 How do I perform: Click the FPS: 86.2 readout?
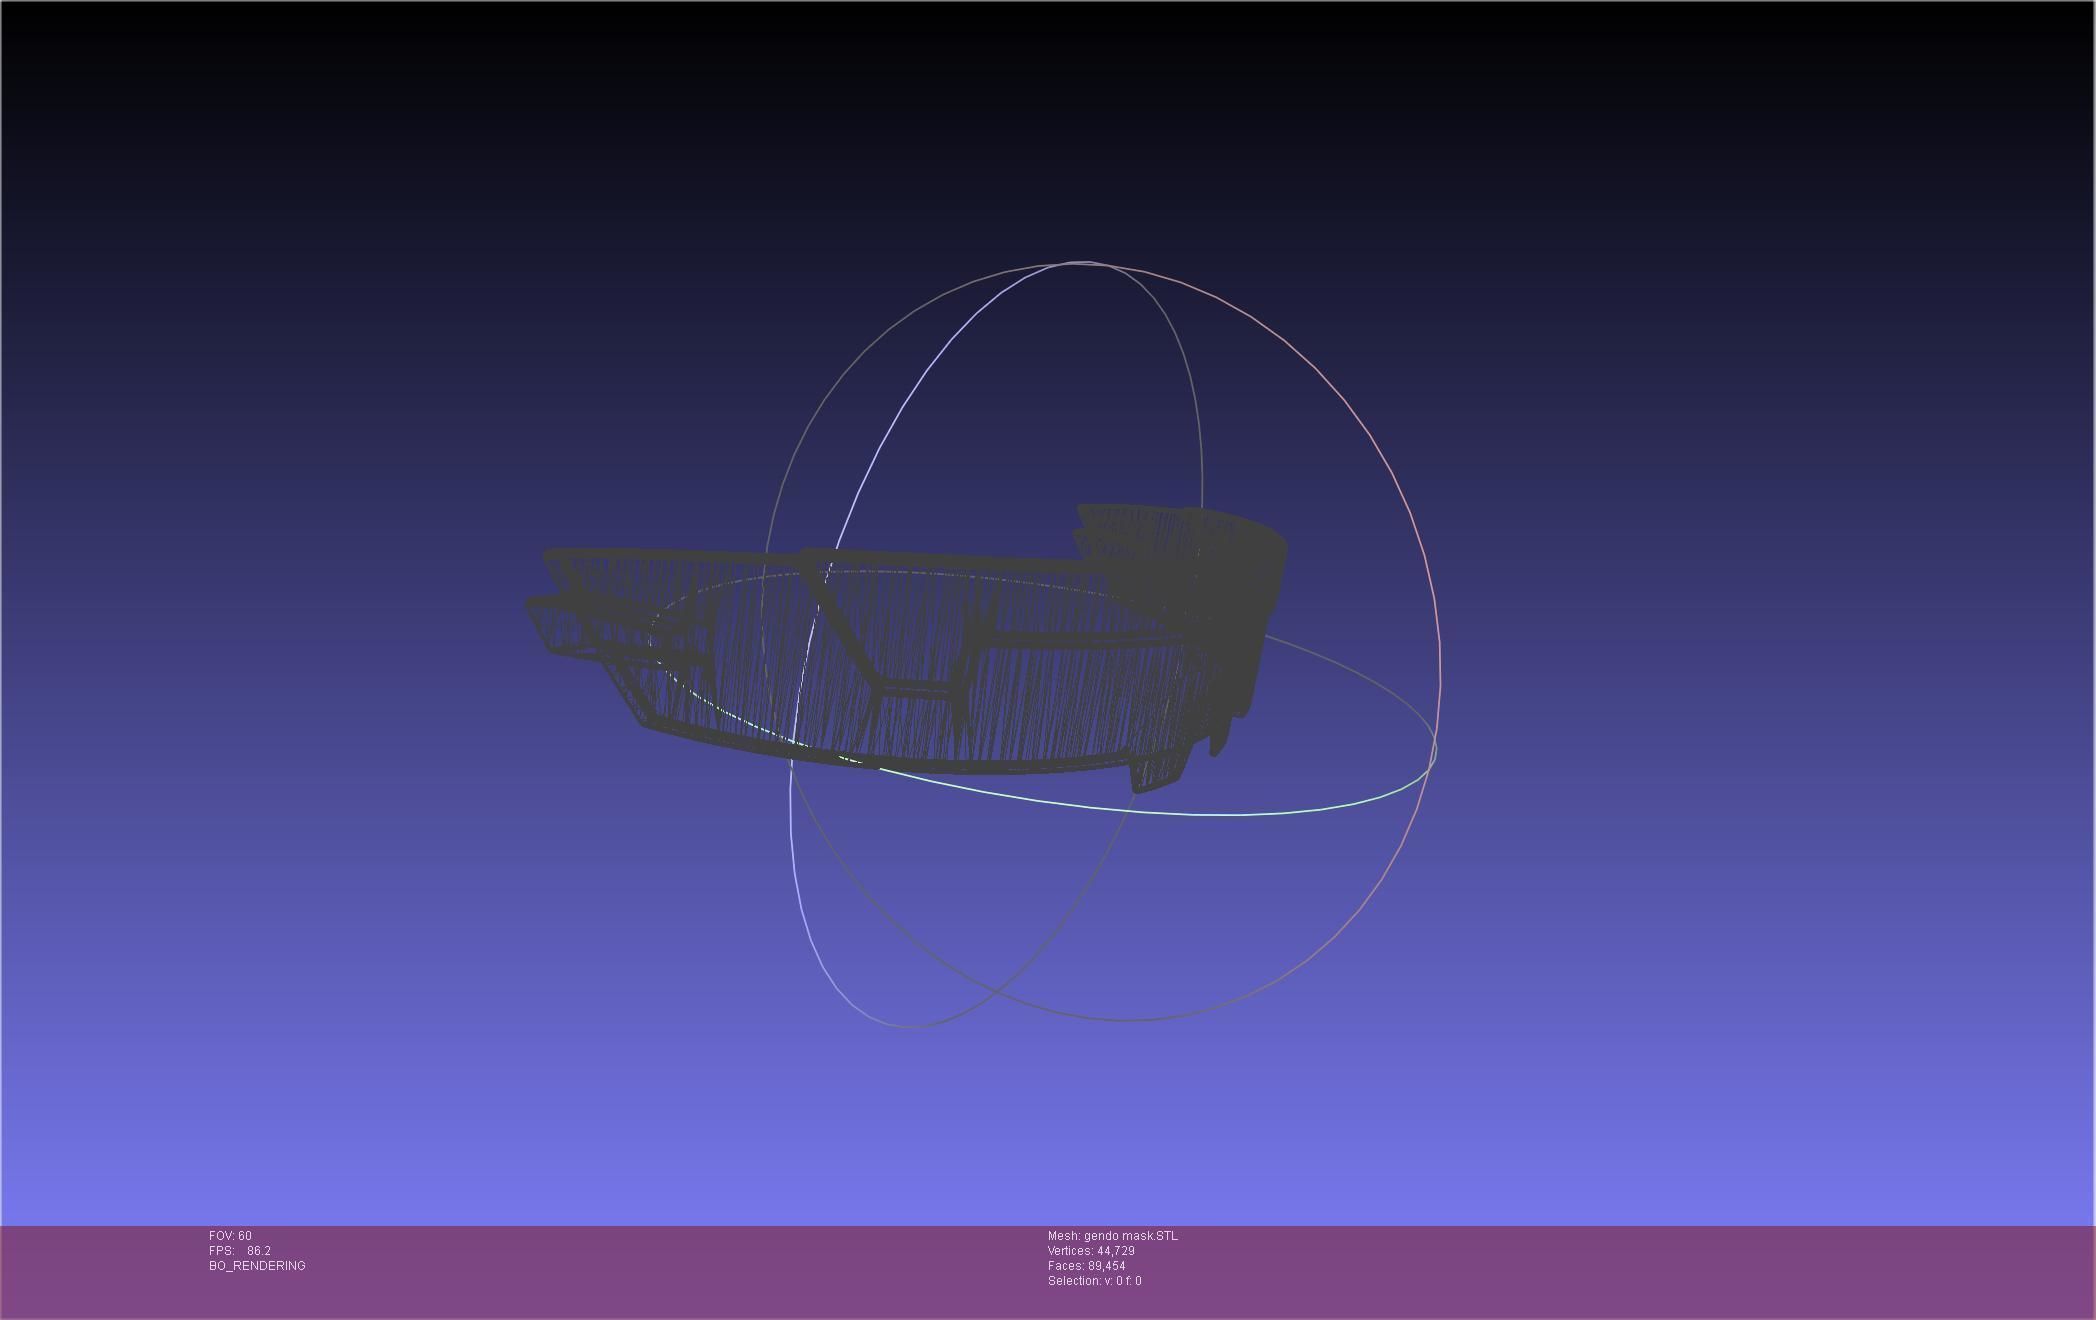(x=240, y=1251)
